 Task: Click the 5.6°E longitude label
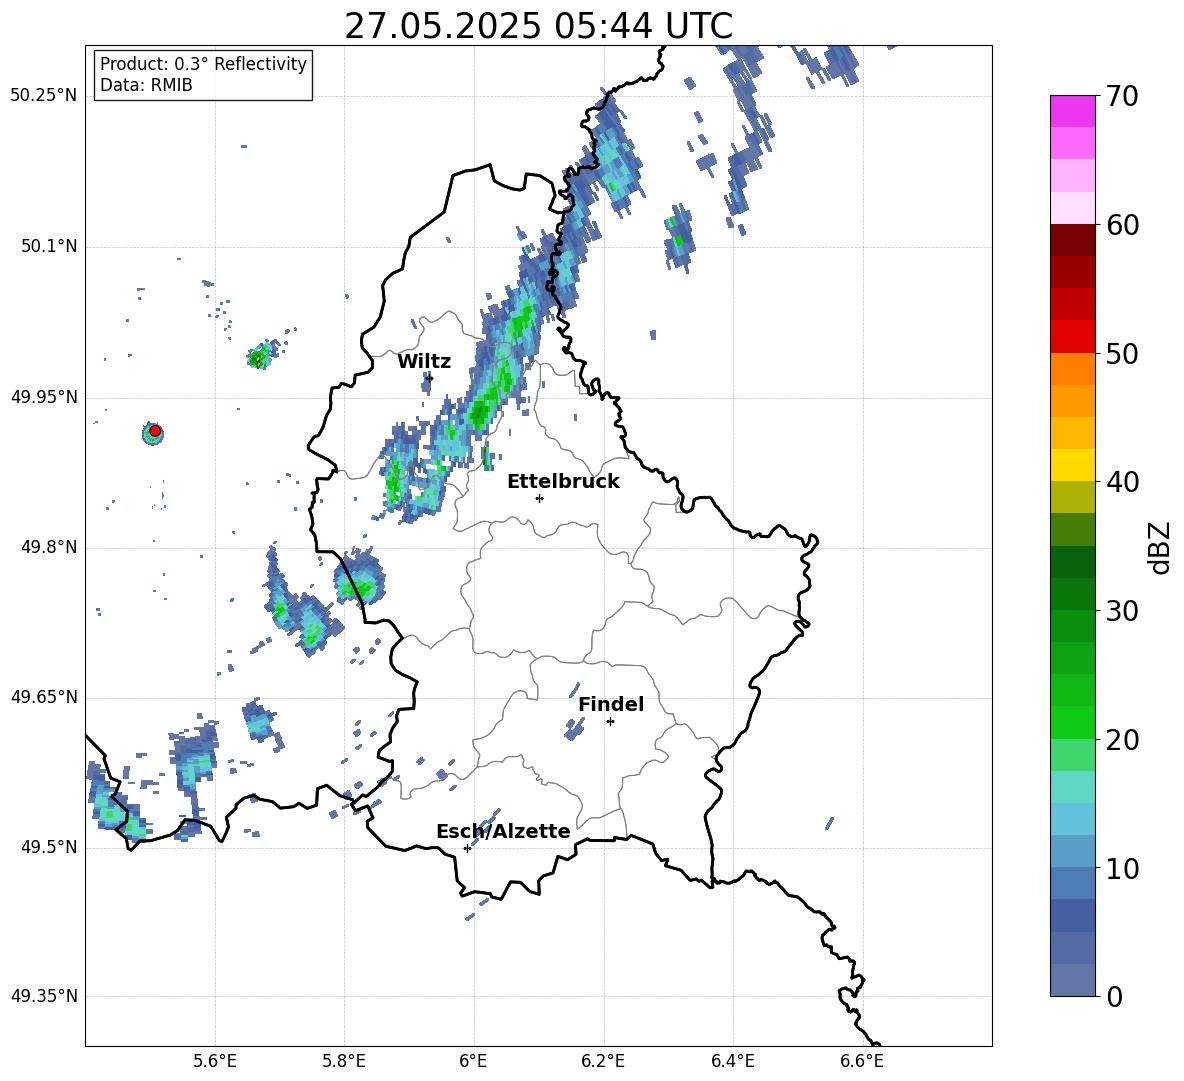(x=215, y=1061)
